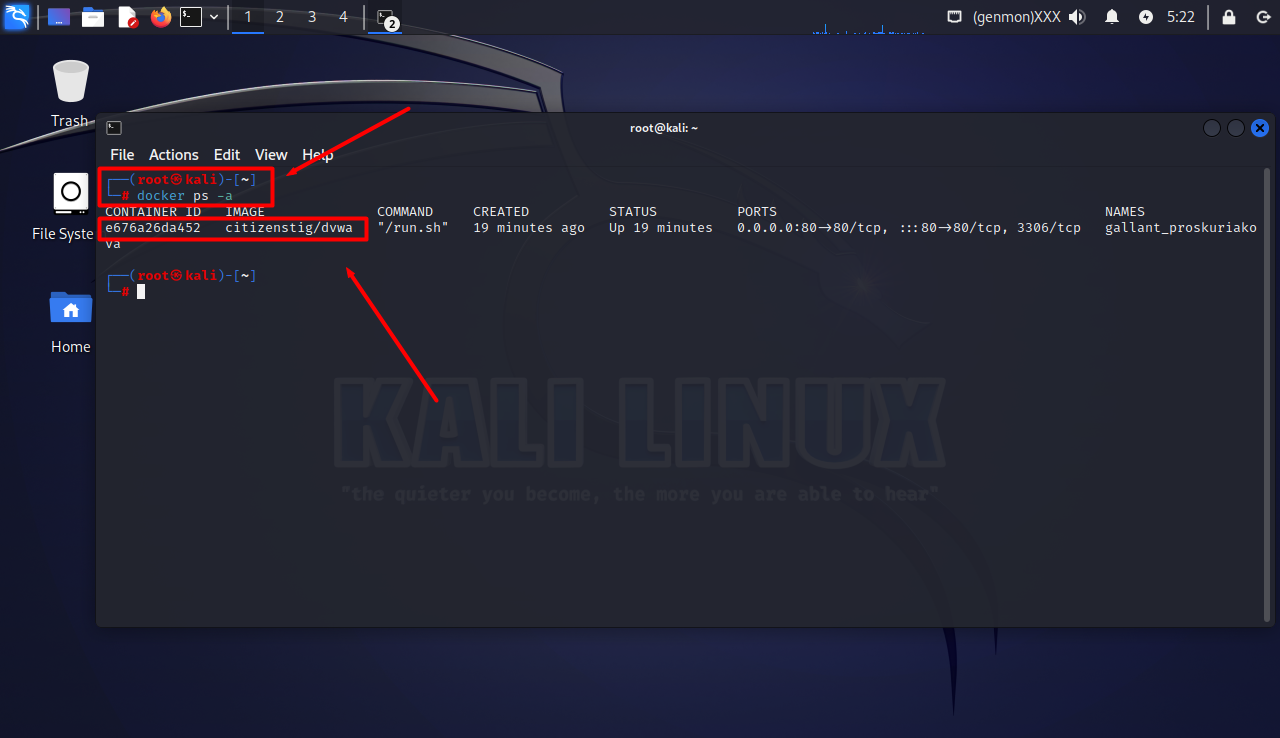Switch to workspace 3

[x=312, y=17]
